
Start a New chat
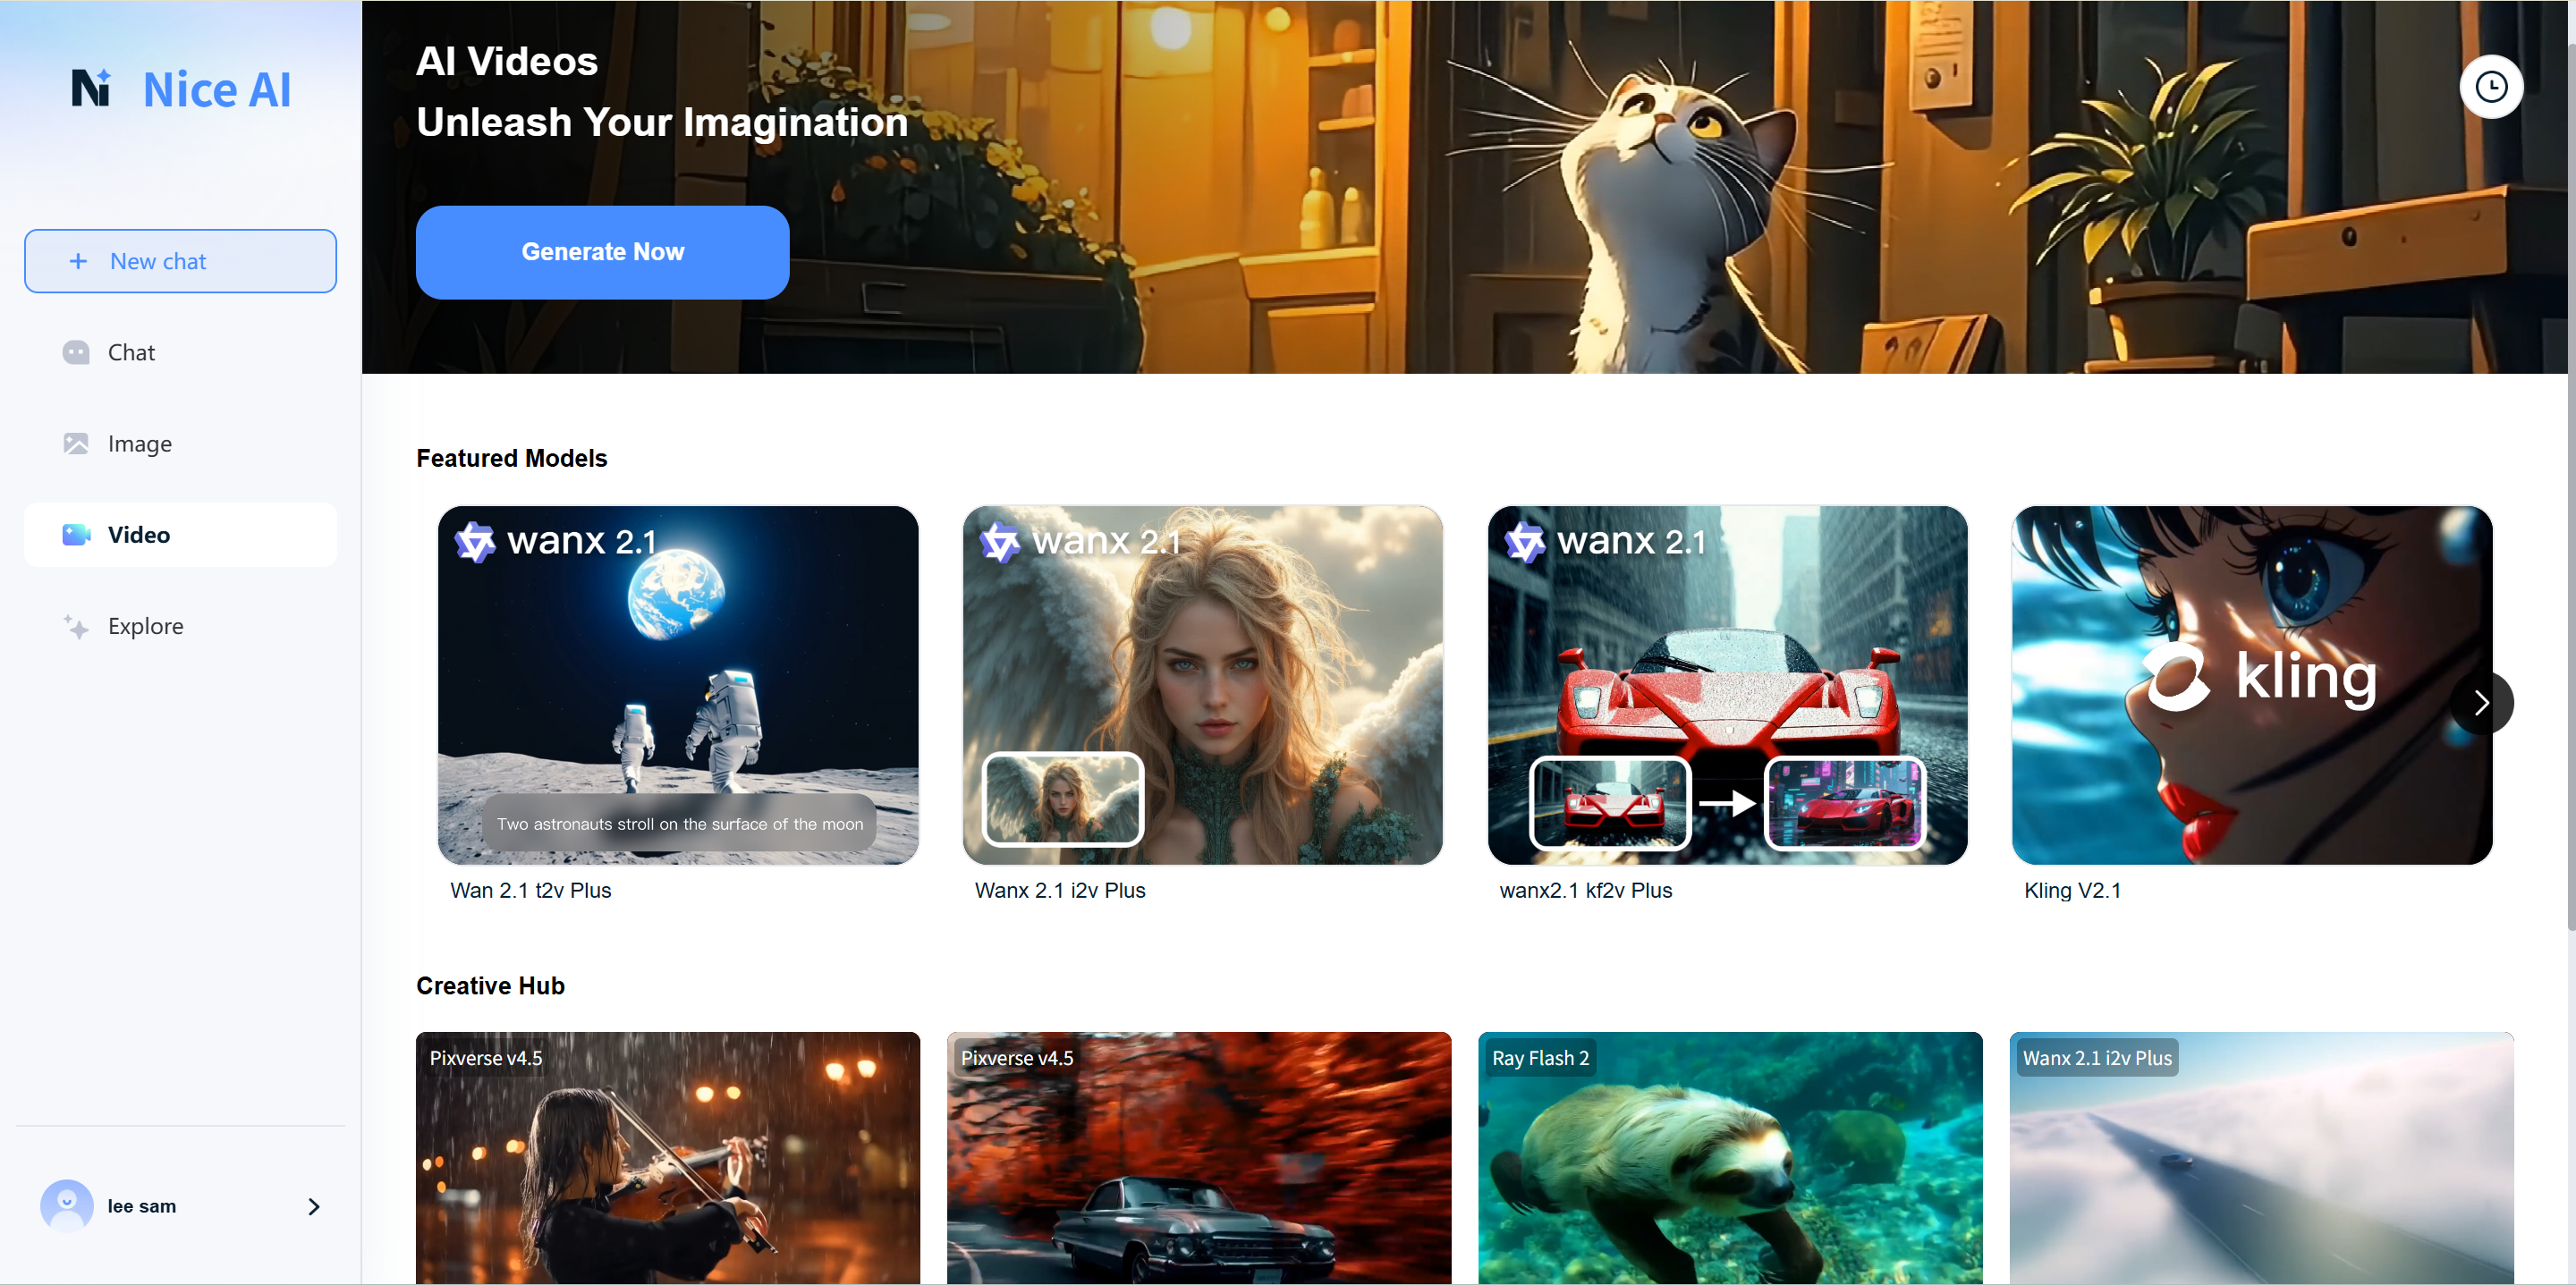[180, 261]
